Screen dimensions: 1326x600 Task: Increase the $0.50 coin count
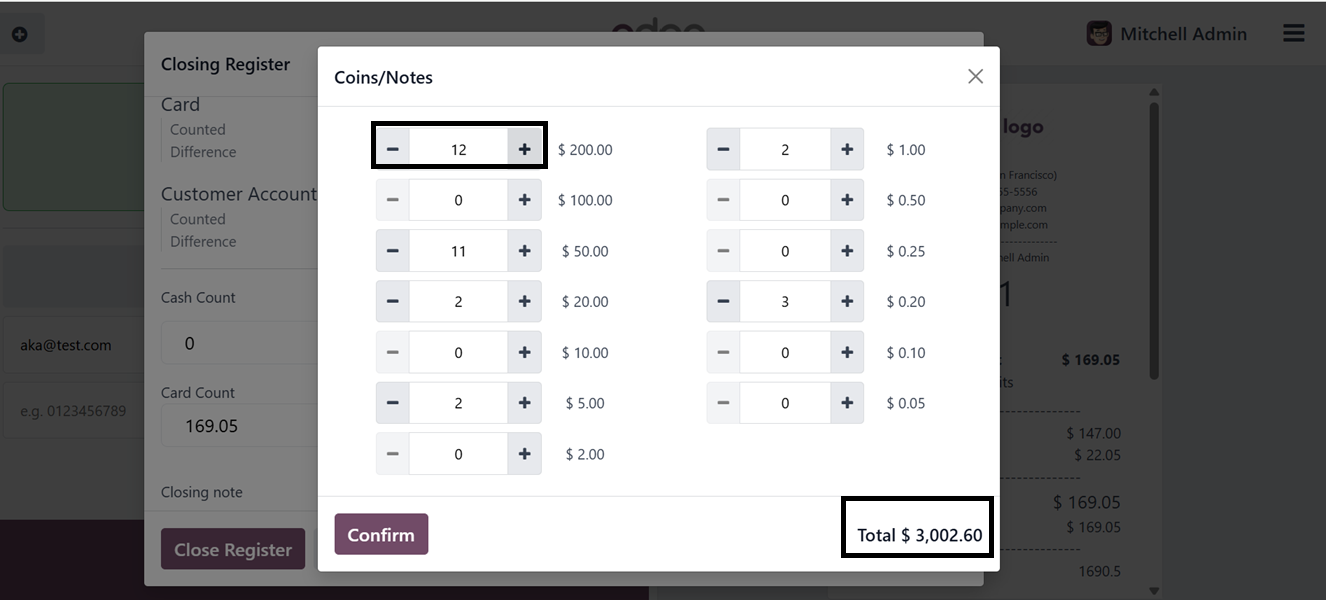point(847,200)
